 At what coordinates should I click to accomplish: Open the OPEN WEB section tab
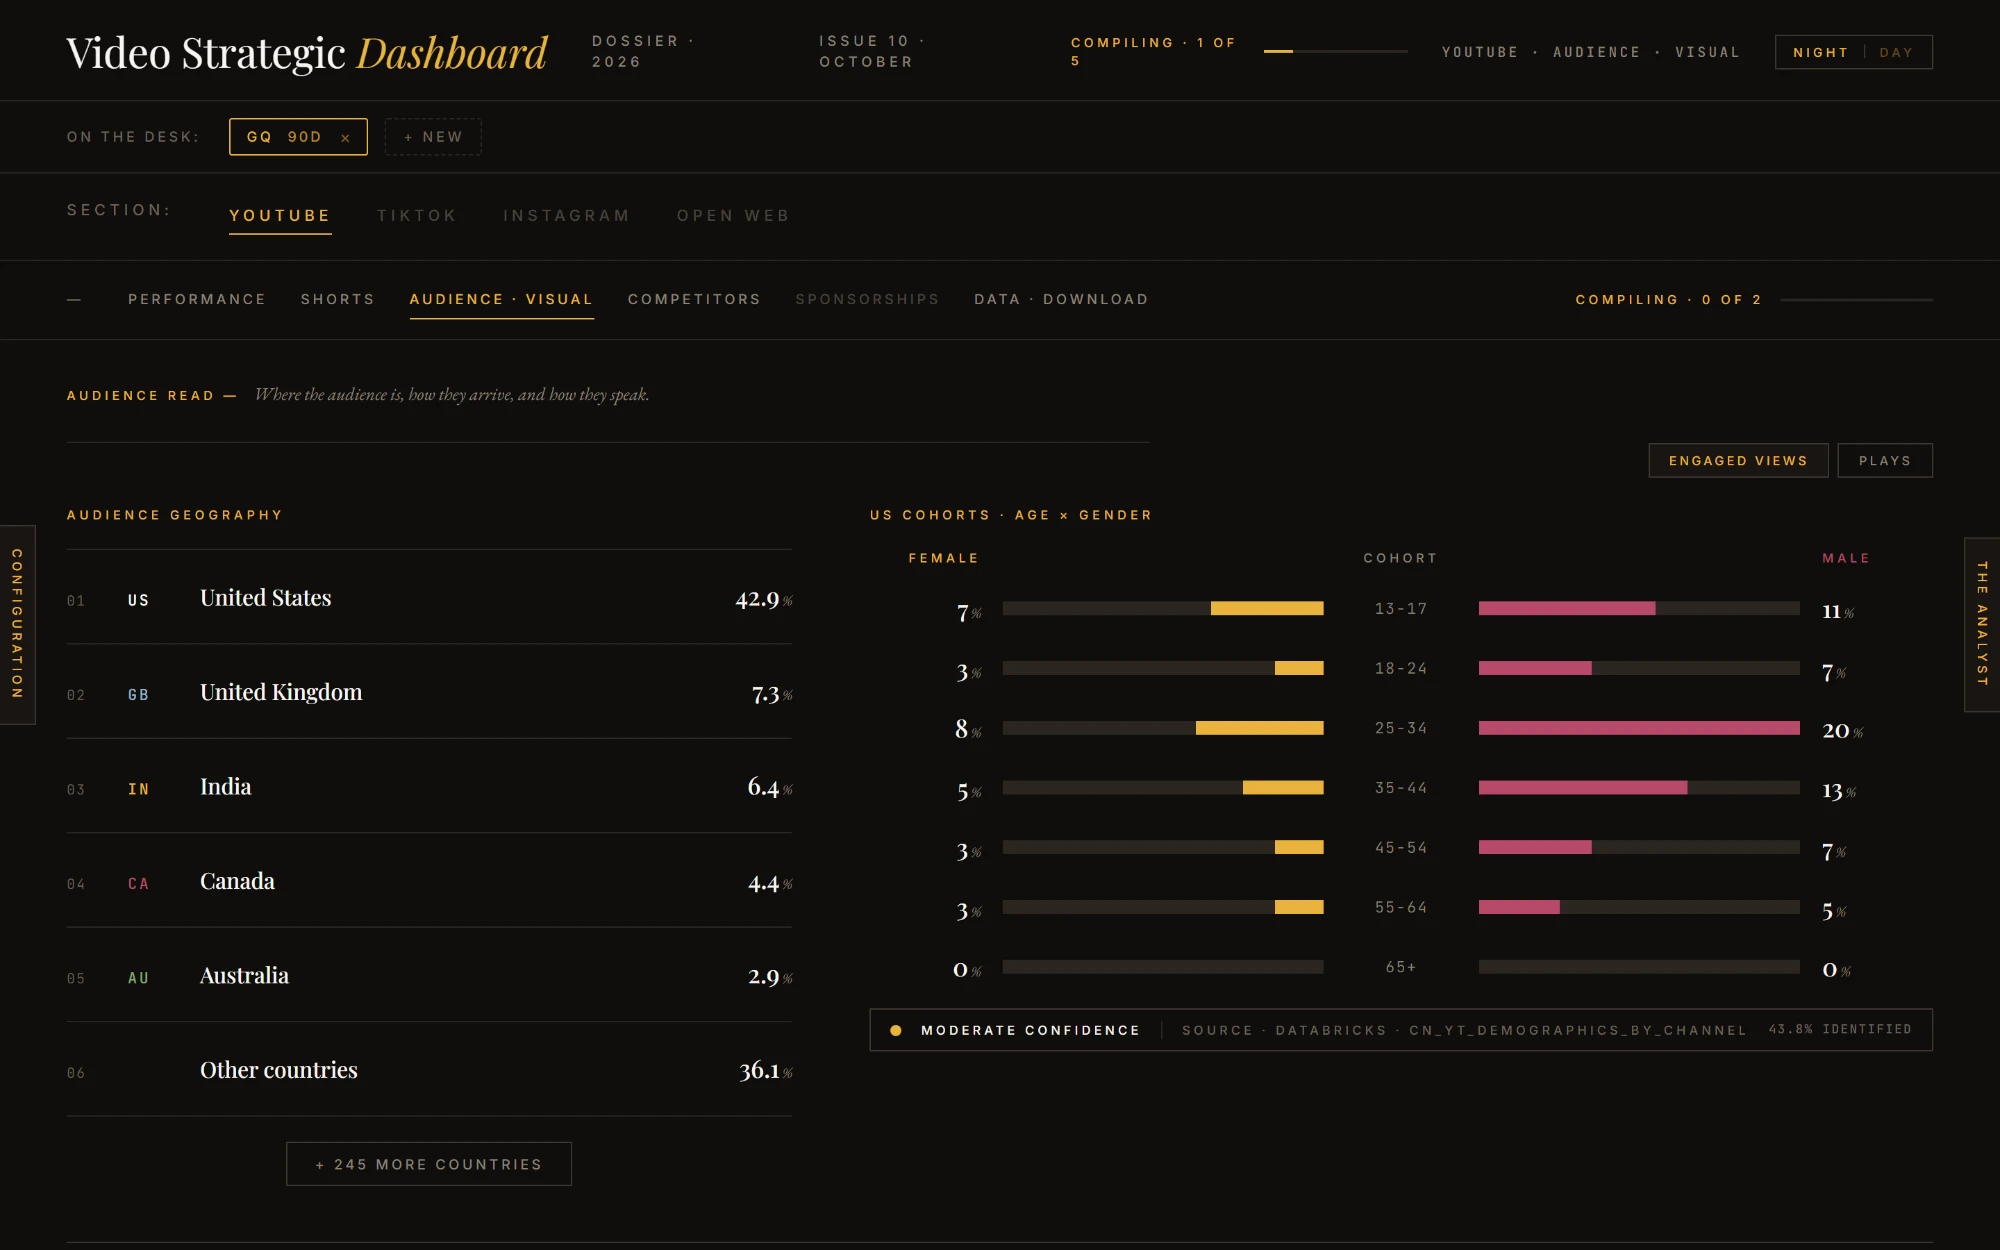[733, 216]
